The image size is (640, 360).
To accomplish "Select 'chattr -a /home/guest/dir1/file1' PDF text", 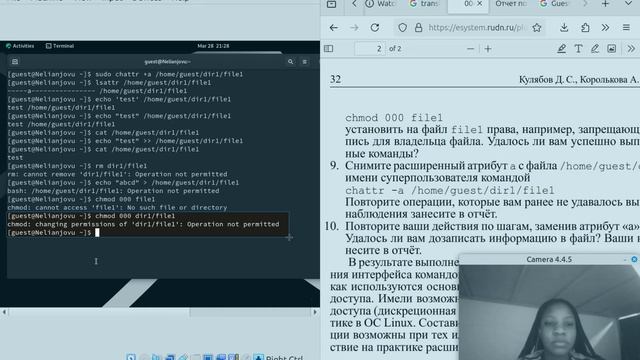I will click(450, 191).
